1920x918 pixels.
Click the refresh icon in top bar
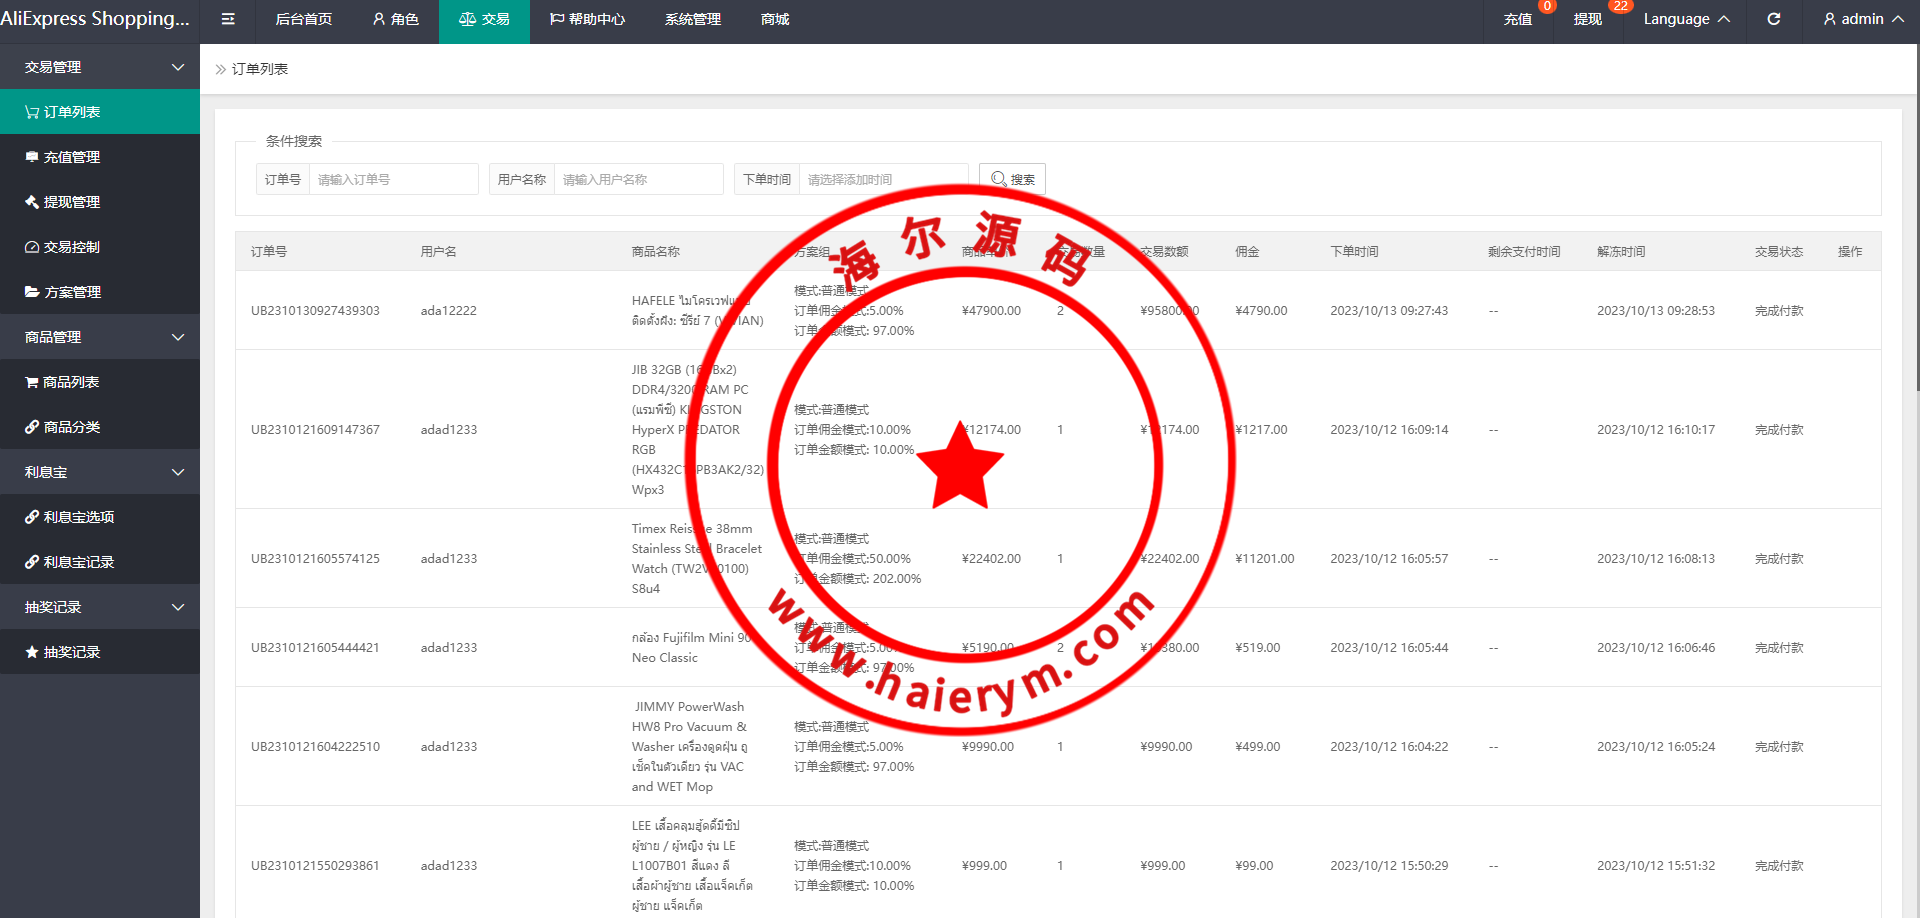click(1773, 19)
